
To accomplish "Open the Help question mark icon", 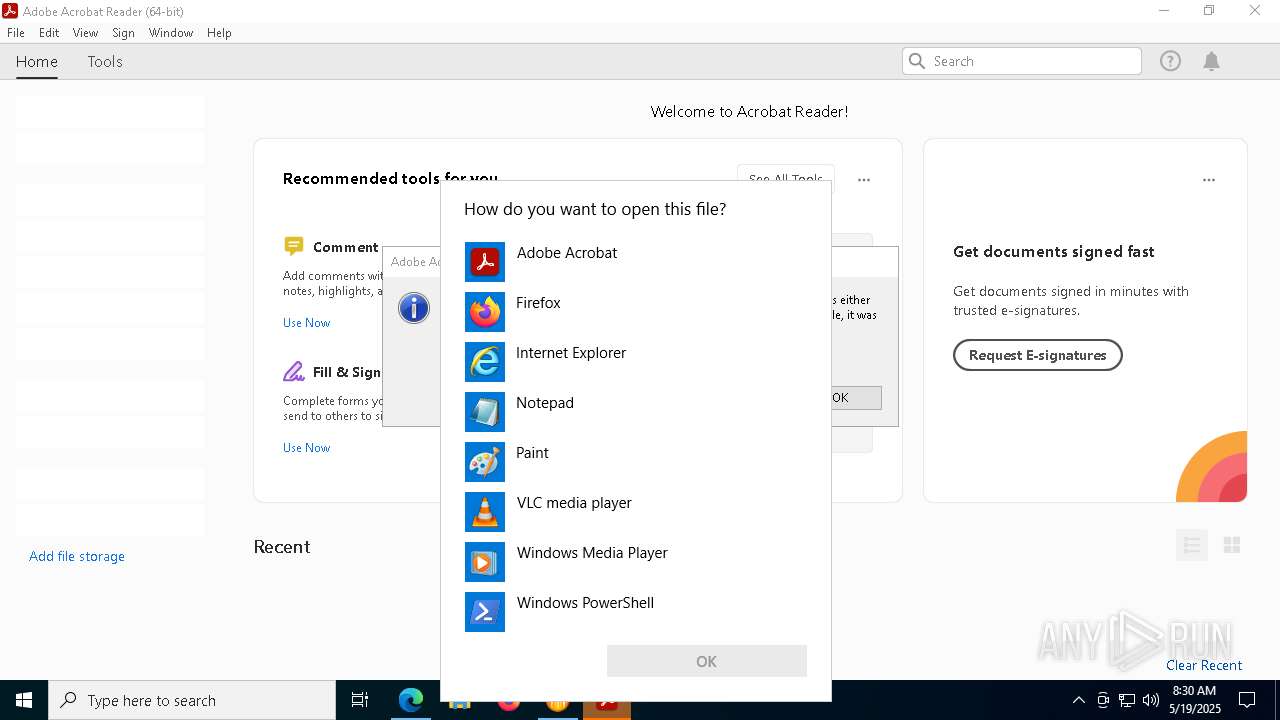I will coord(1170,61).
